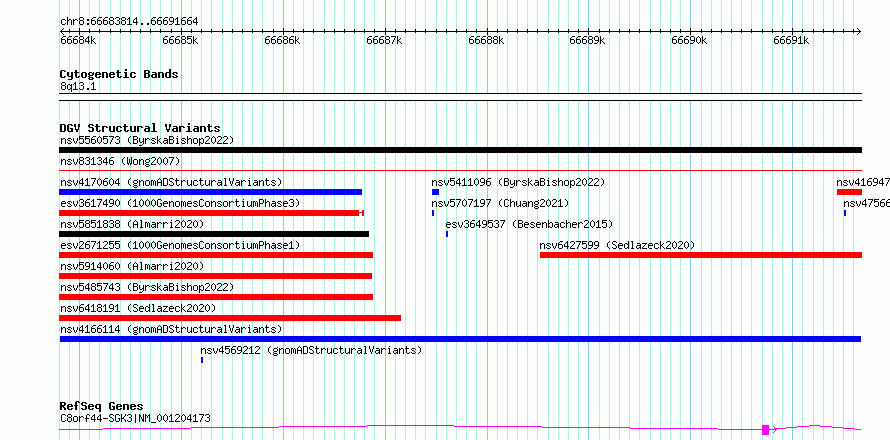Click the 66688k ruler tick label
Image resolution: width=890 pixels, height=440 pixels.
coord(486,40)
